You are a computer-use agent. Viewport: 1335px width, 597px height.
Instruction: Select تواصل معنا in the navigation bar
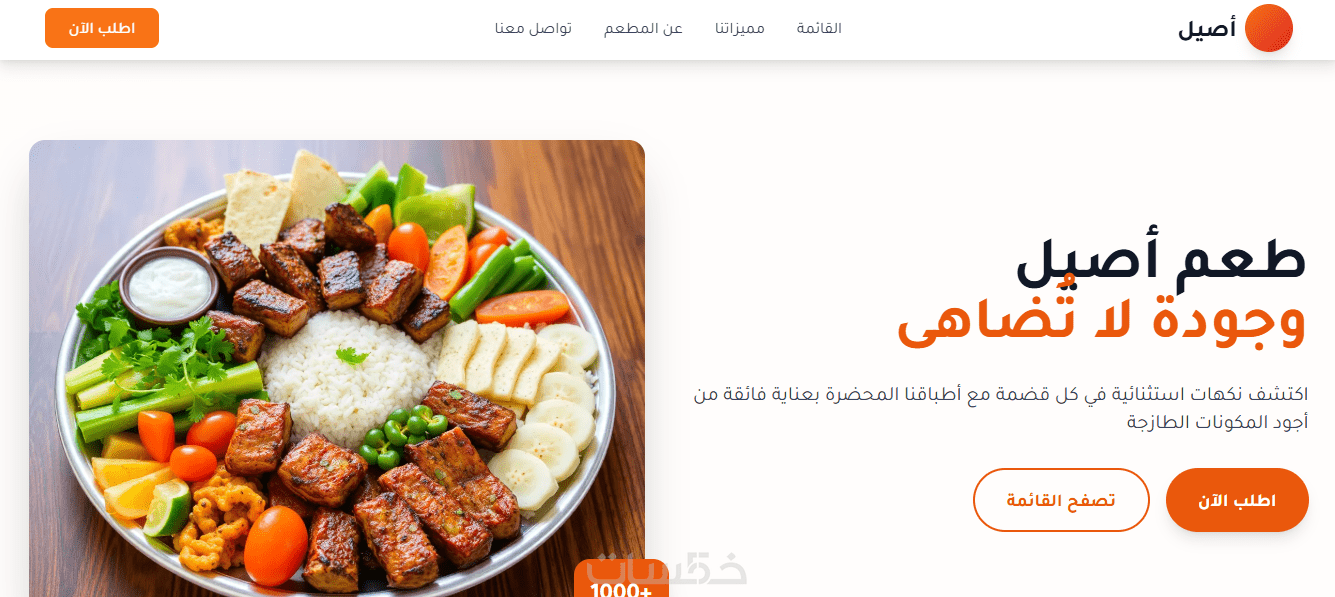pyautogui.click(x=533, y=28)
